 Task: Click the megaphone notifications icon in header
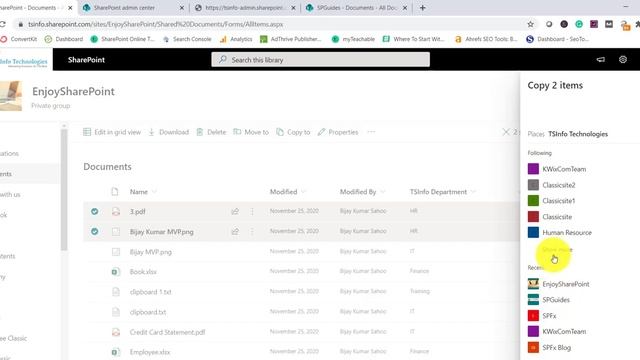point(600,60)
